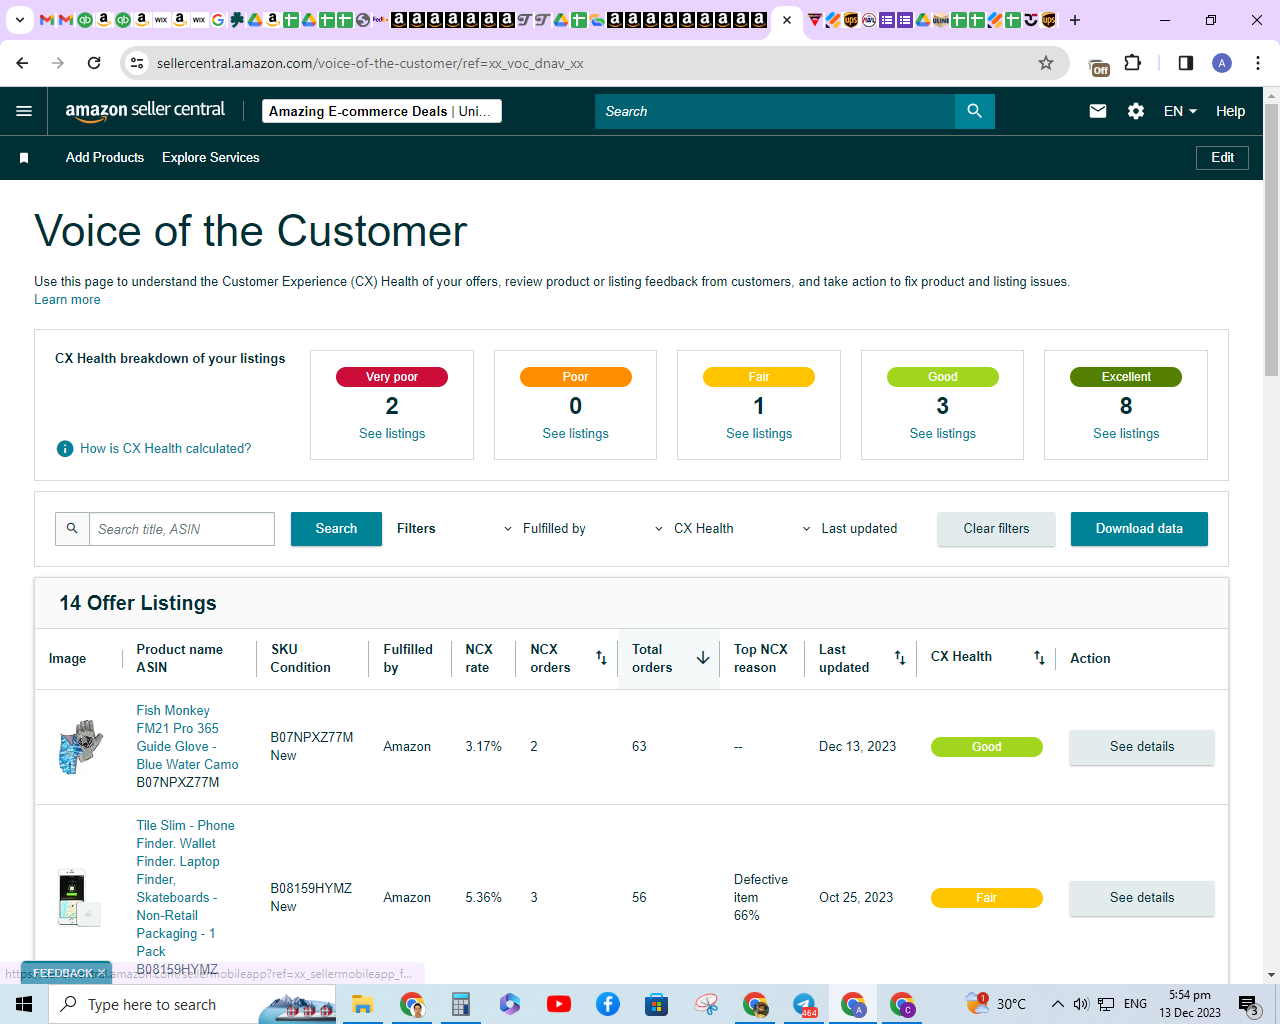The width and height of the screenshot is (1280, 1024).
Task: Click the Search title, ASIN input field
Action: coord(182,529)
